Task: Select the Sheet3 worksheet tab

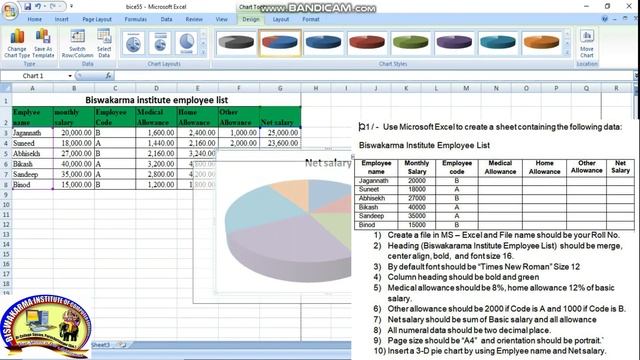Action: (x=100, y=345)
